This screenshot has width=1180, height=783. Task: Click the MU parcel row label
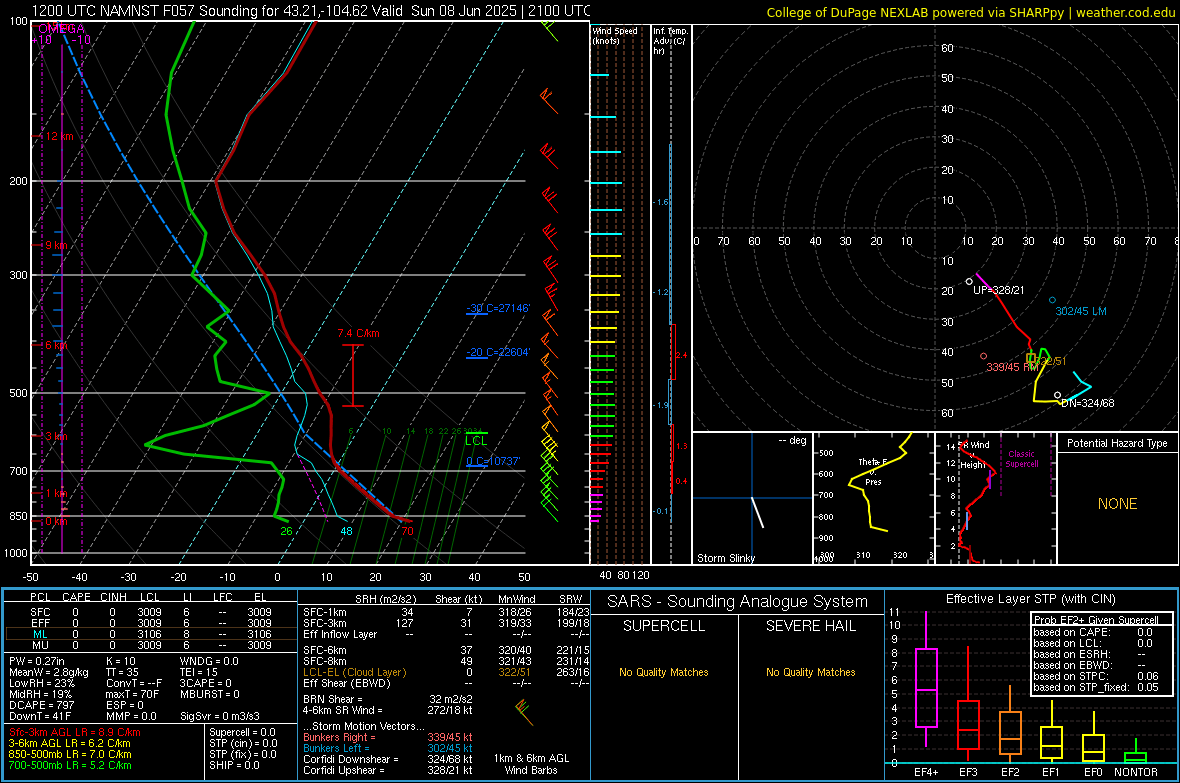point(40,644)
